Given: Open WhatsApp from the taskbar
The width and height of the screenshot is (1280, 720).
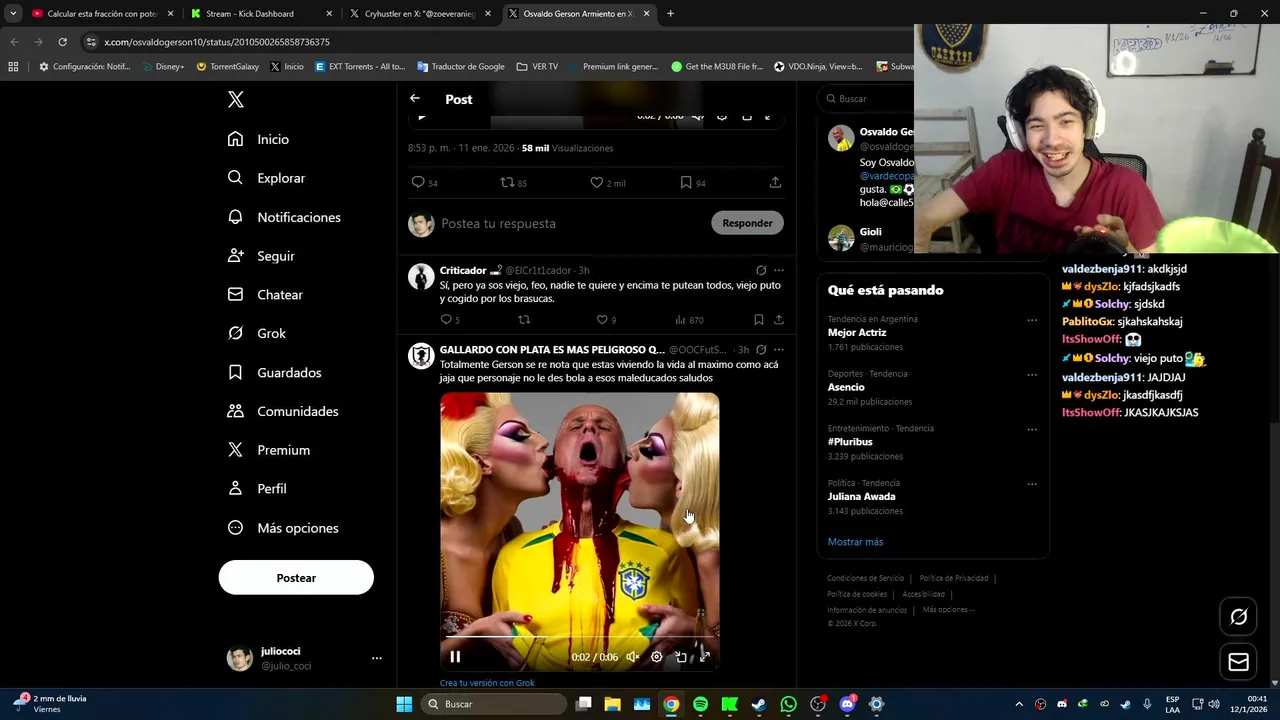Looking at the screenshot, I should 788,704.
